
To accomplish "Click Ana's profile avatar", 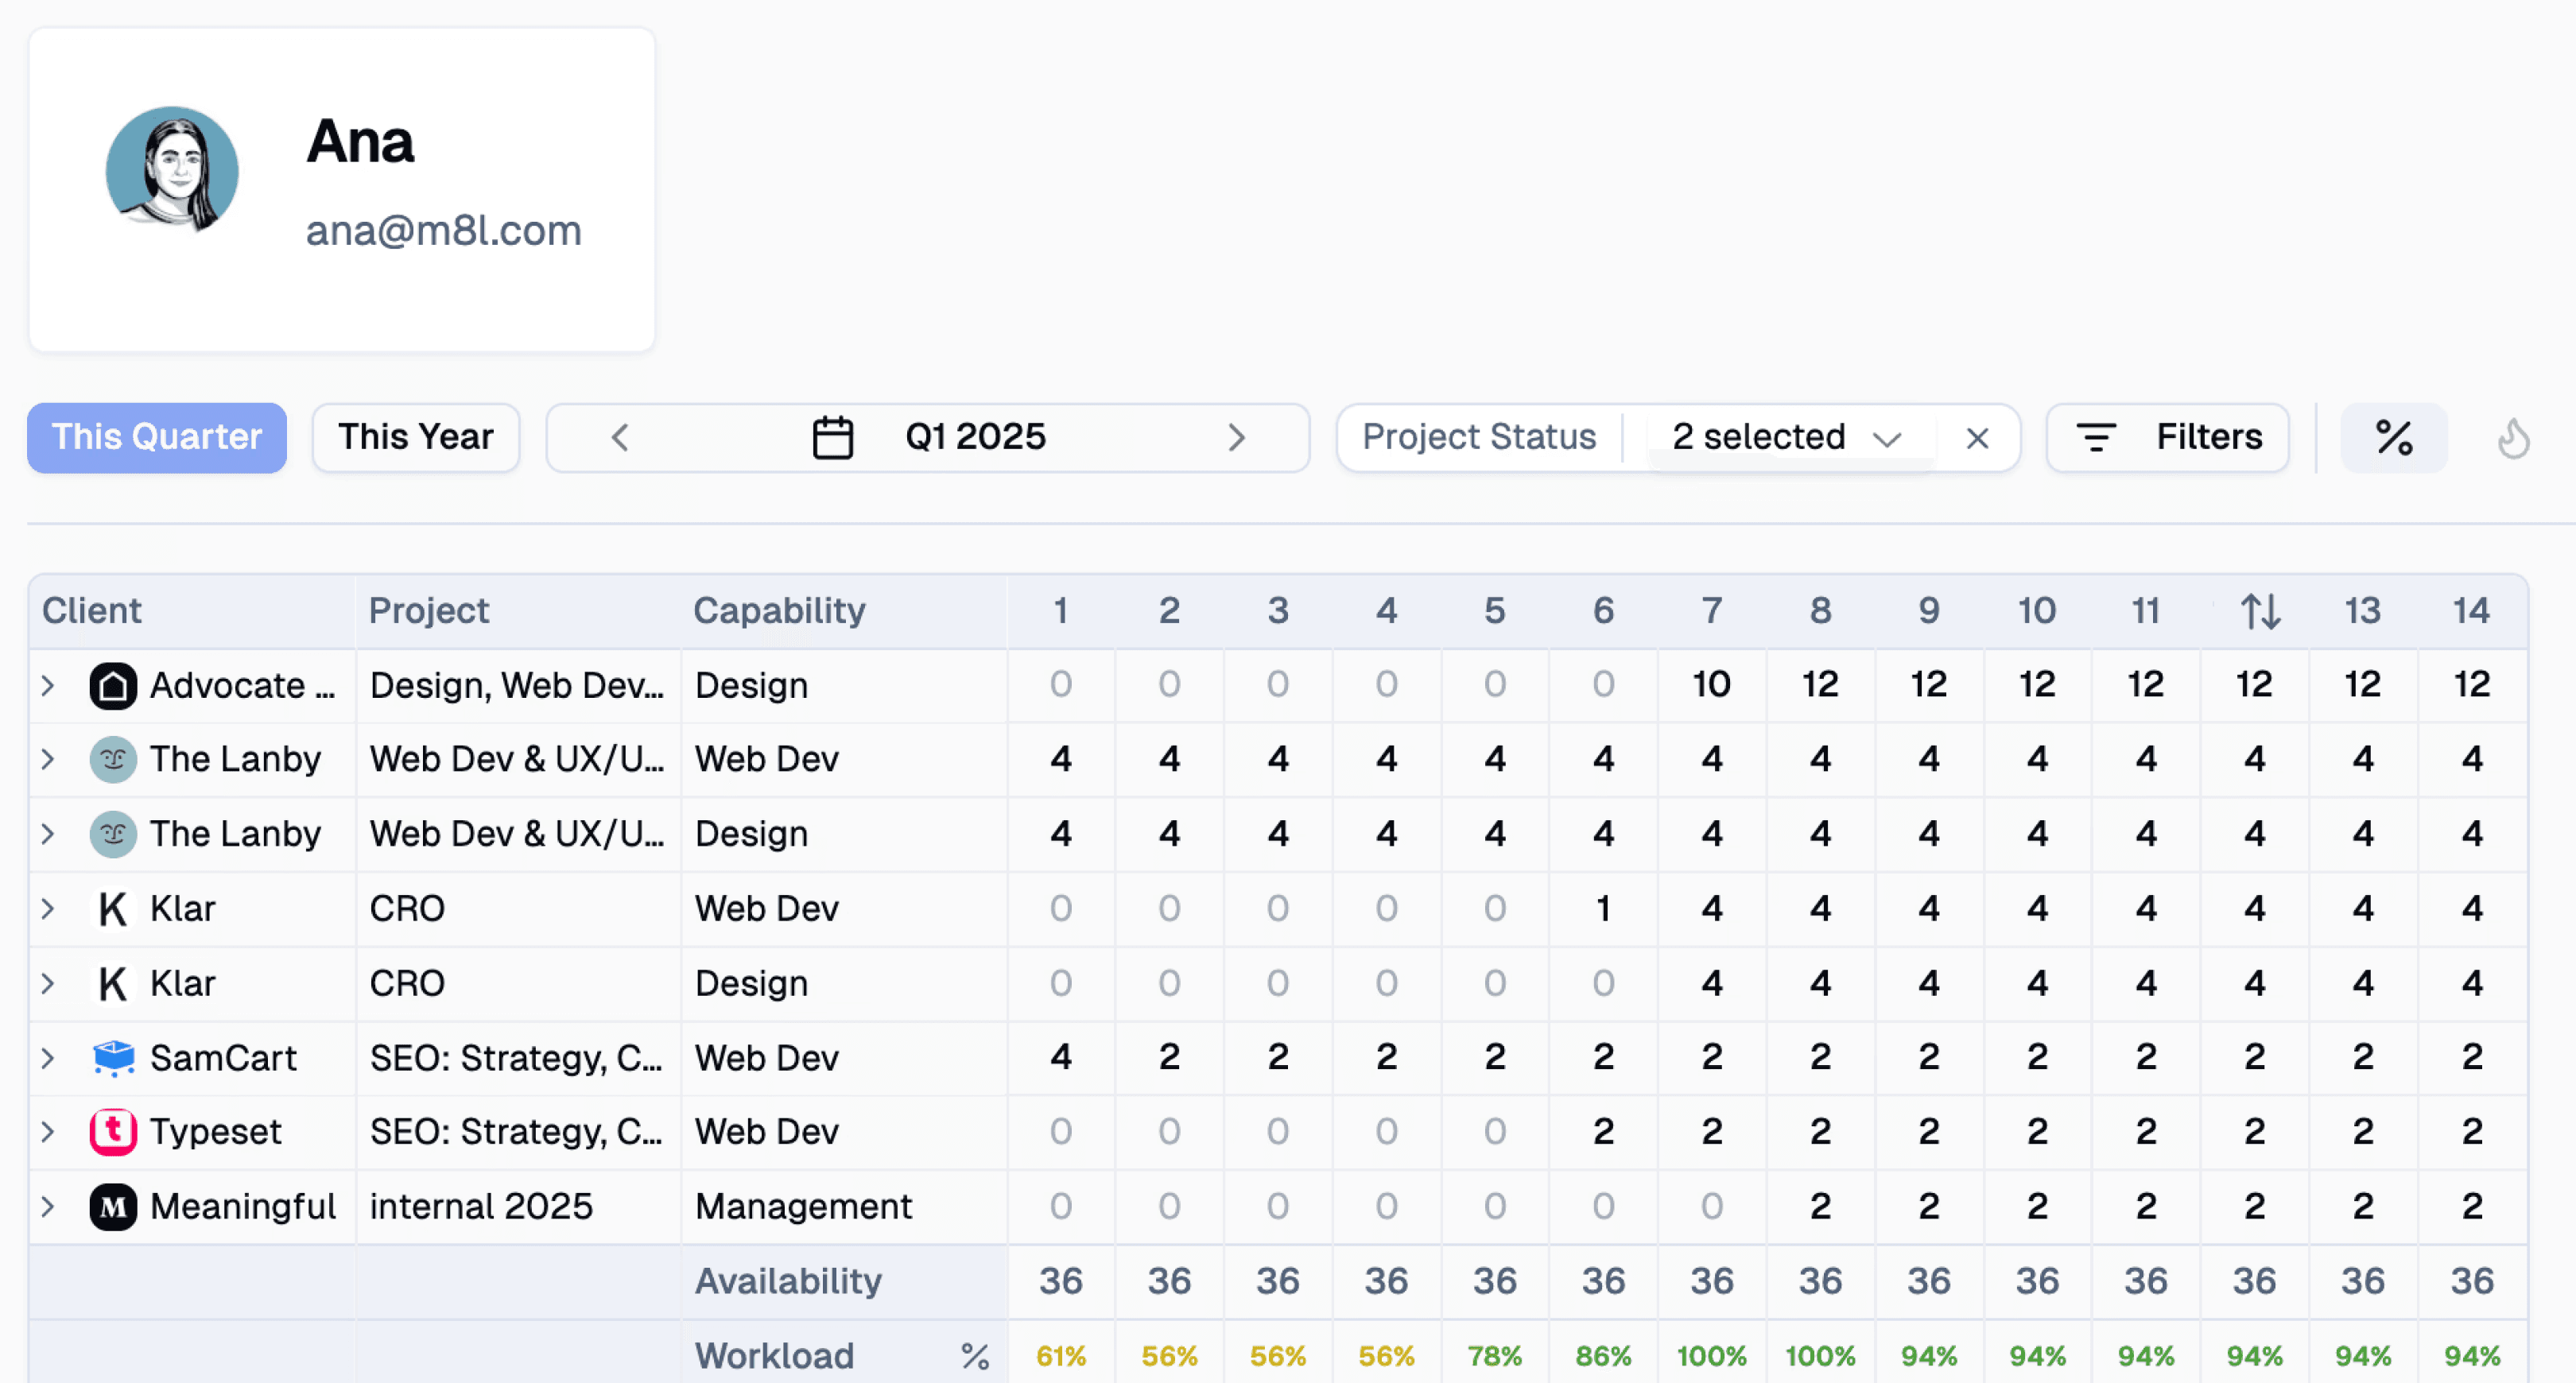I will click(172, 170).
